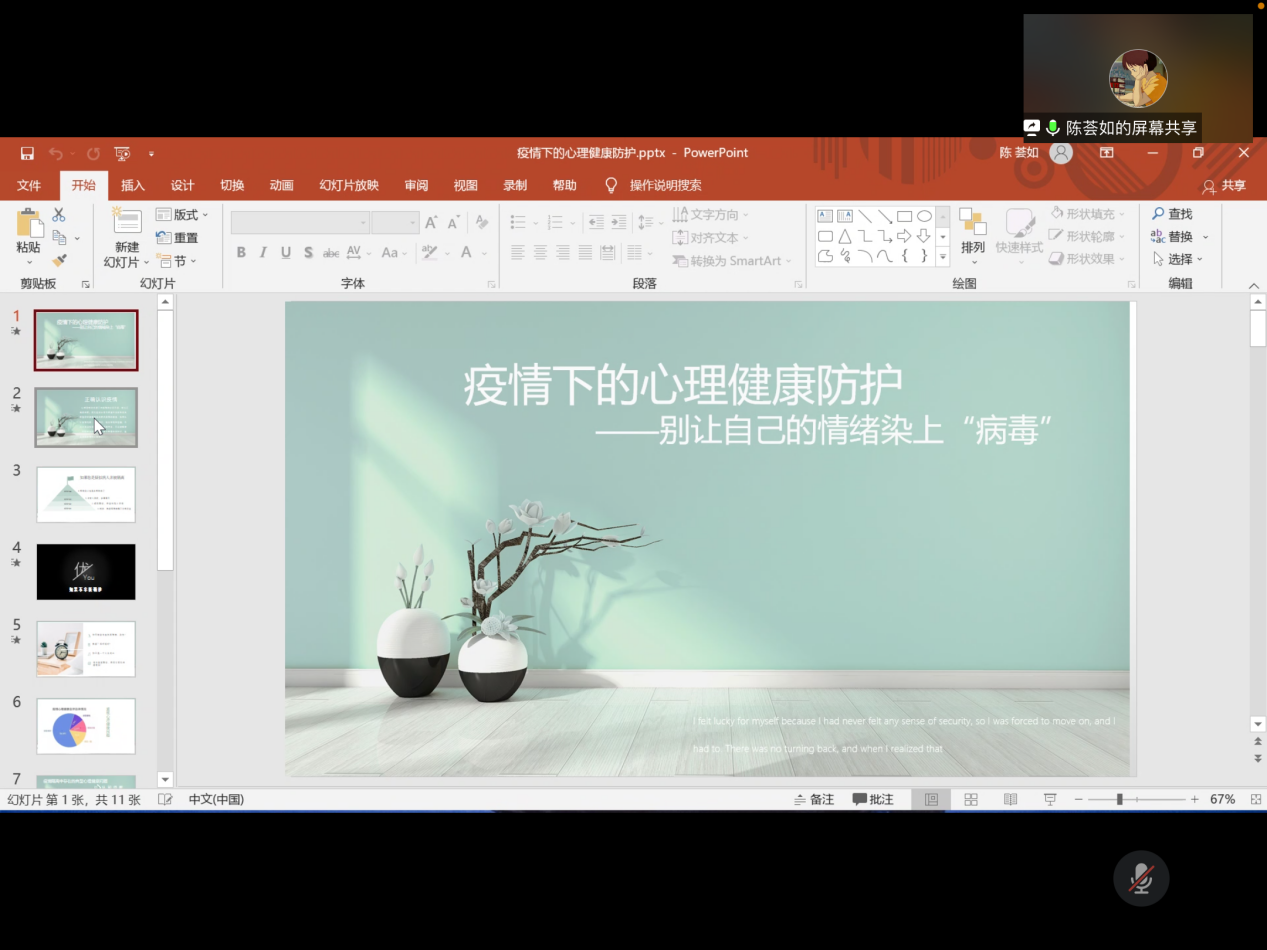
Task: Click the zoom slider in status bar
Action: coord(1120,800)
